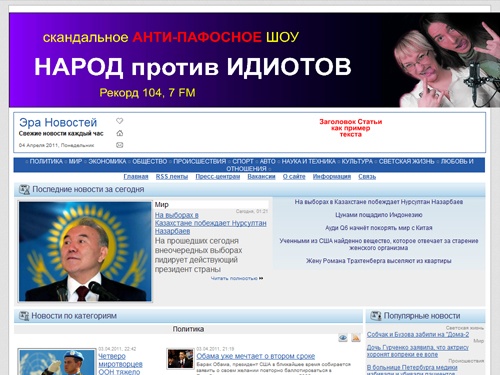Open article На выборах в Казахстане побеждает link

(210, 223)
